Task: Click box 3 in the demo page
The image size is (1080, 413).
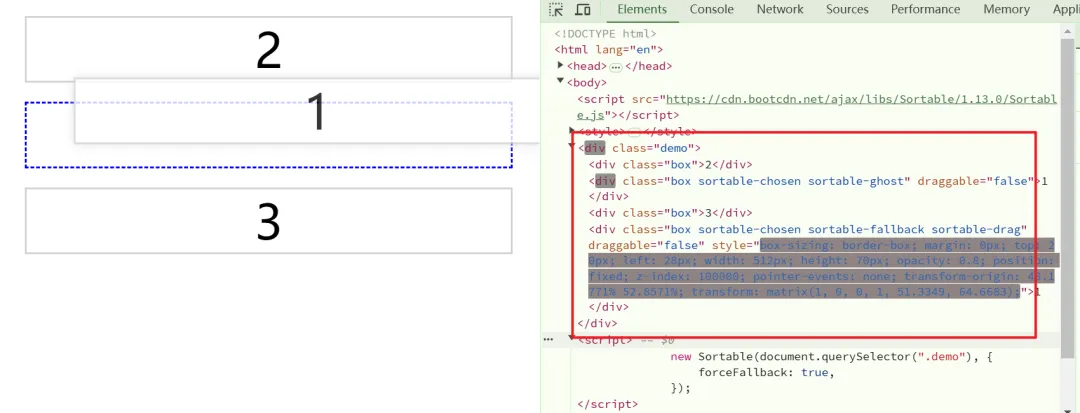Action: [269, 221]
